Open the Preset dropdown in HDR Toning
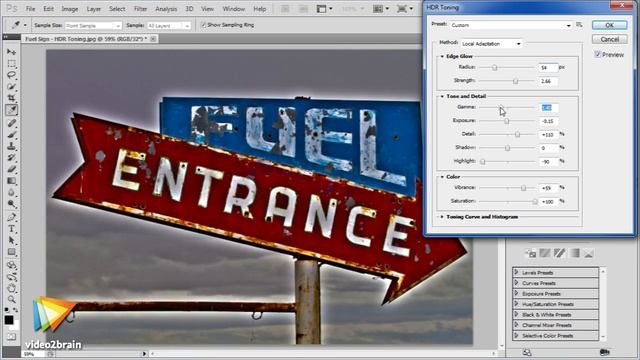Screen dimensions: 640x360 511,25
